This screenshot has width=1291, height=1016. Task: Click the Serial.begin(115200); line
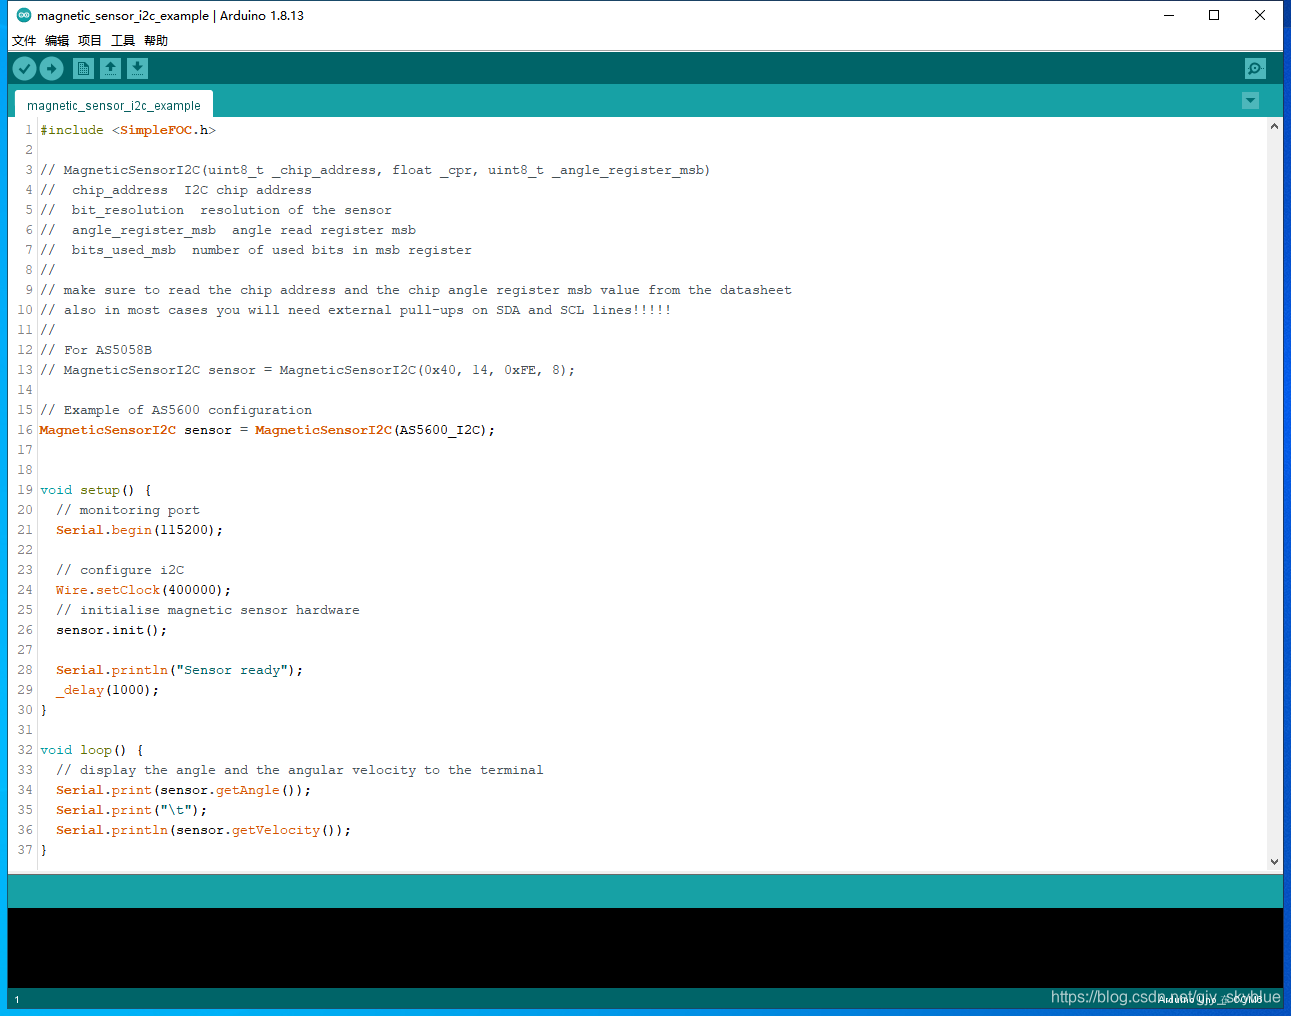click(x=139, y=530)
